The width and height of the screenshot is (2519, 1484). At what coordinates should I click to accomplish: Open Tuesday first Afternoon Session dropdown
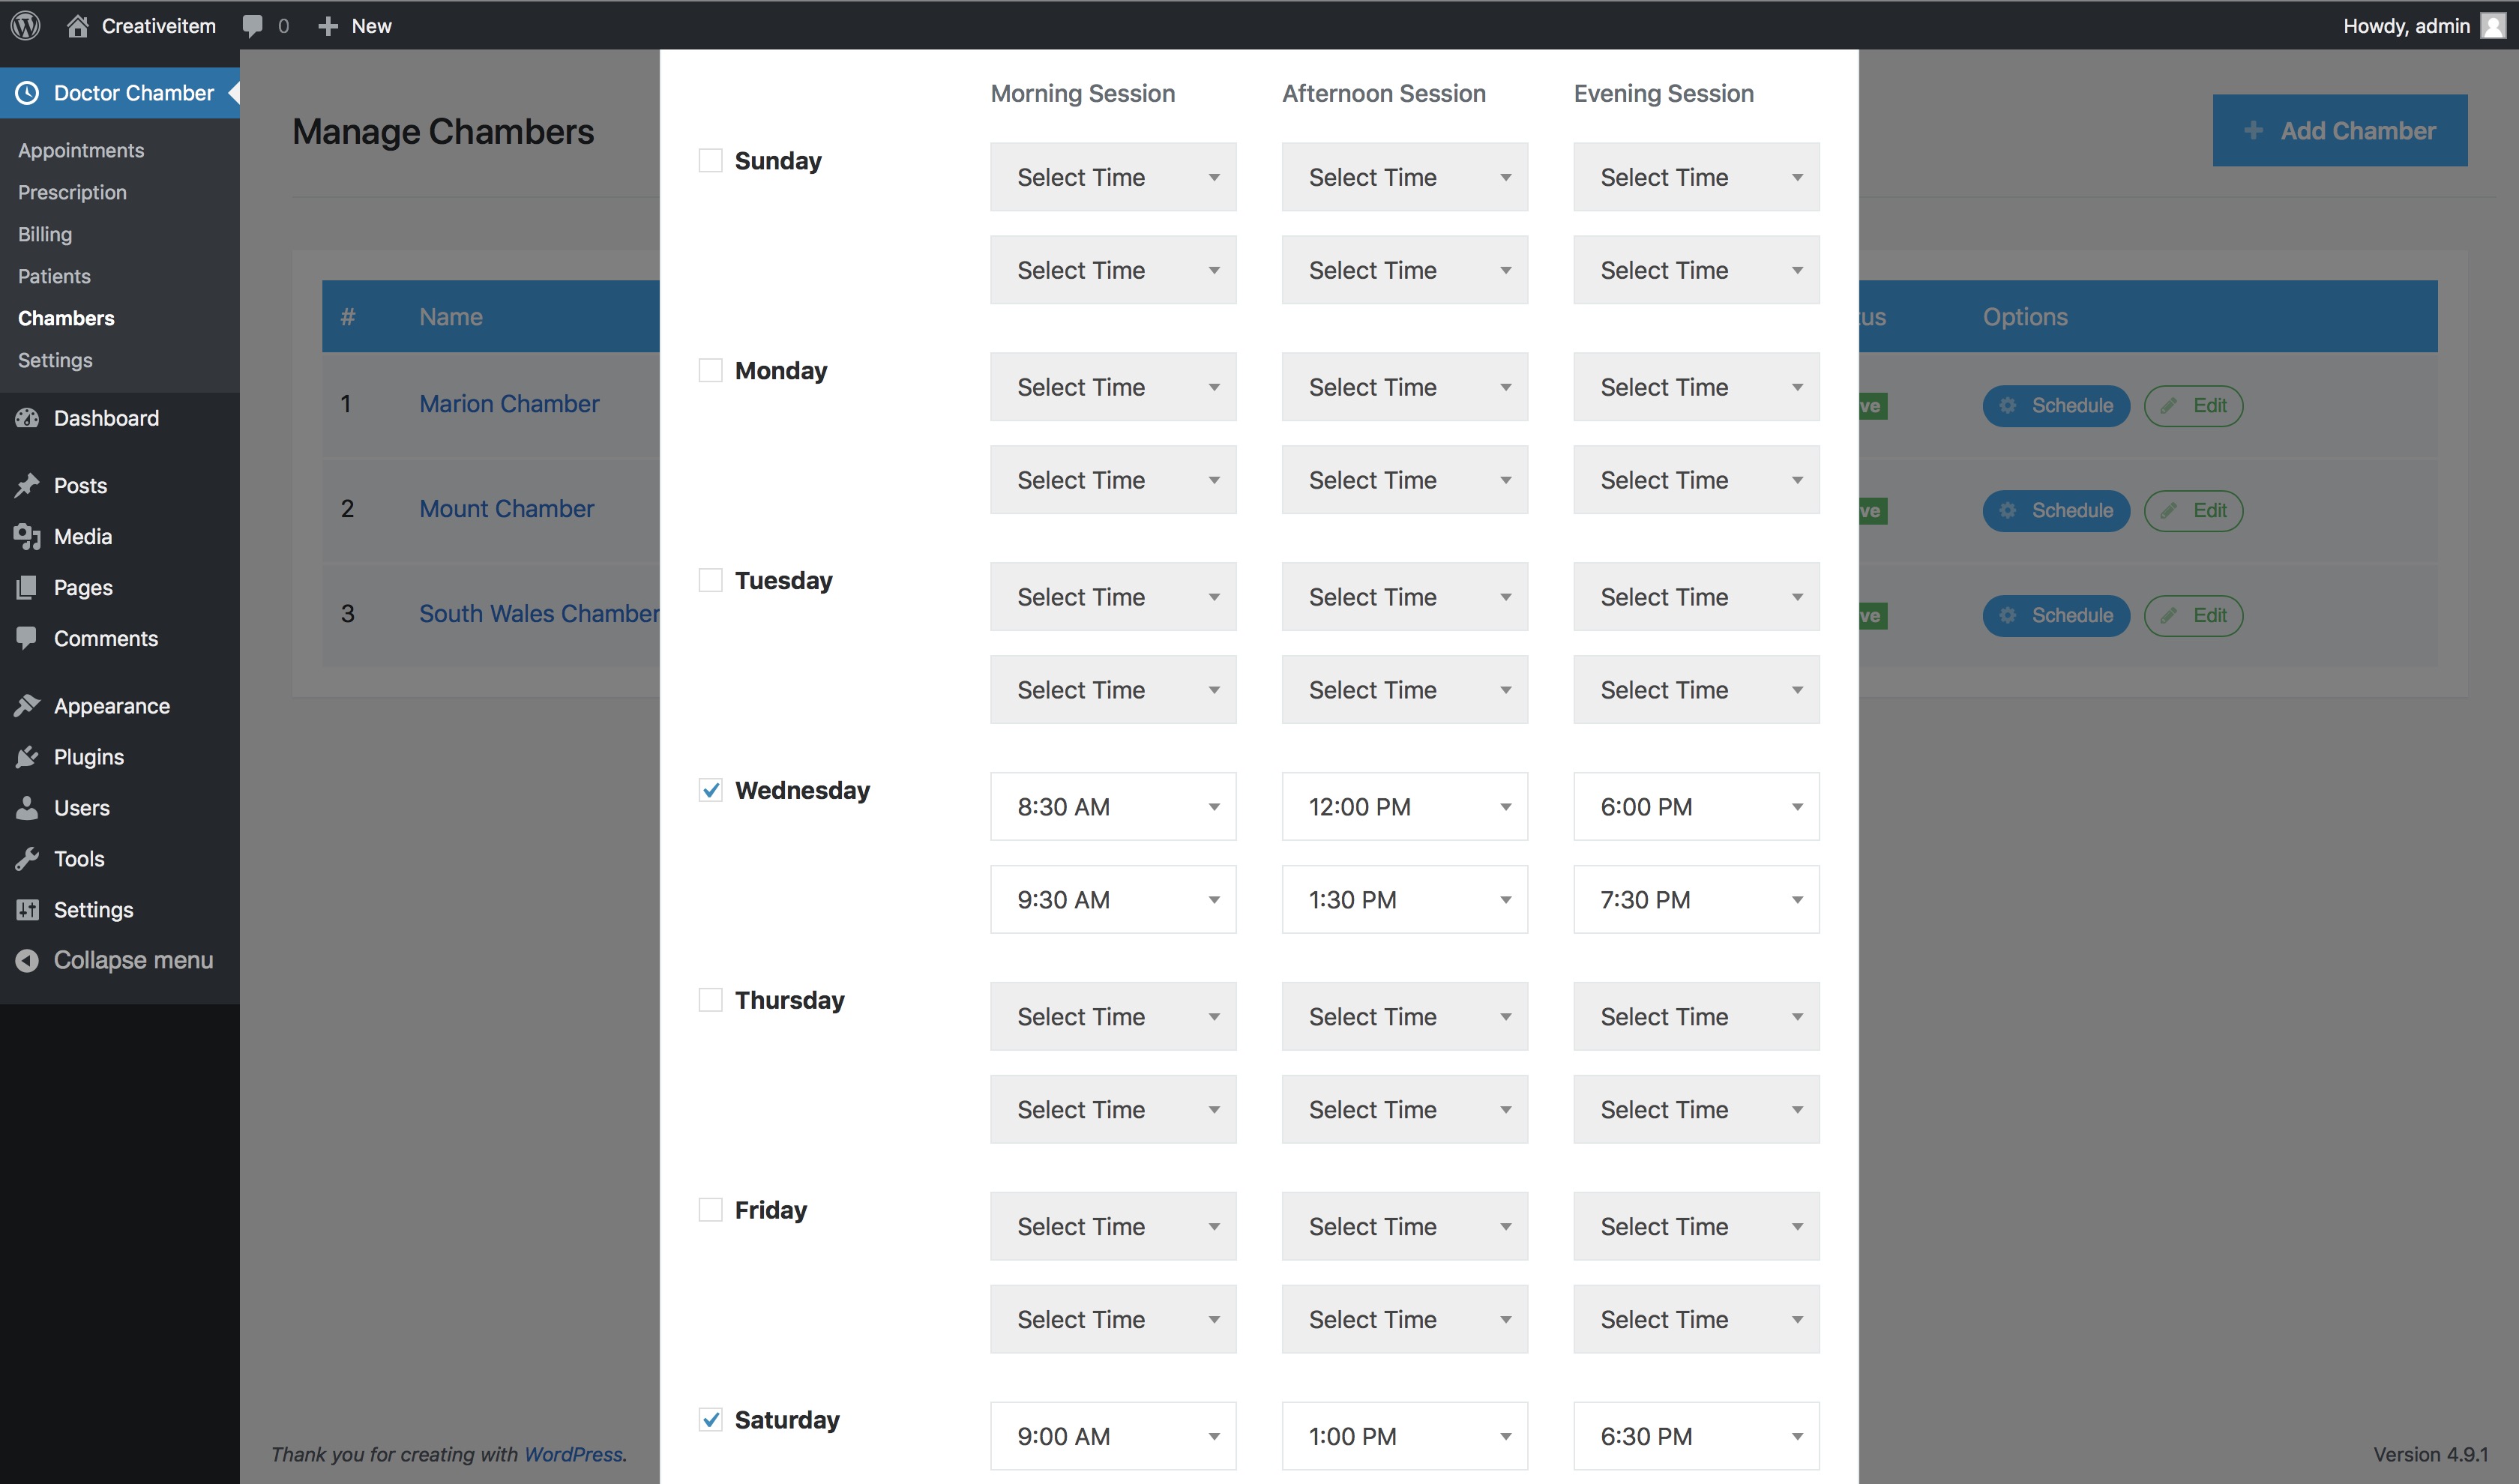point(1405,597)
